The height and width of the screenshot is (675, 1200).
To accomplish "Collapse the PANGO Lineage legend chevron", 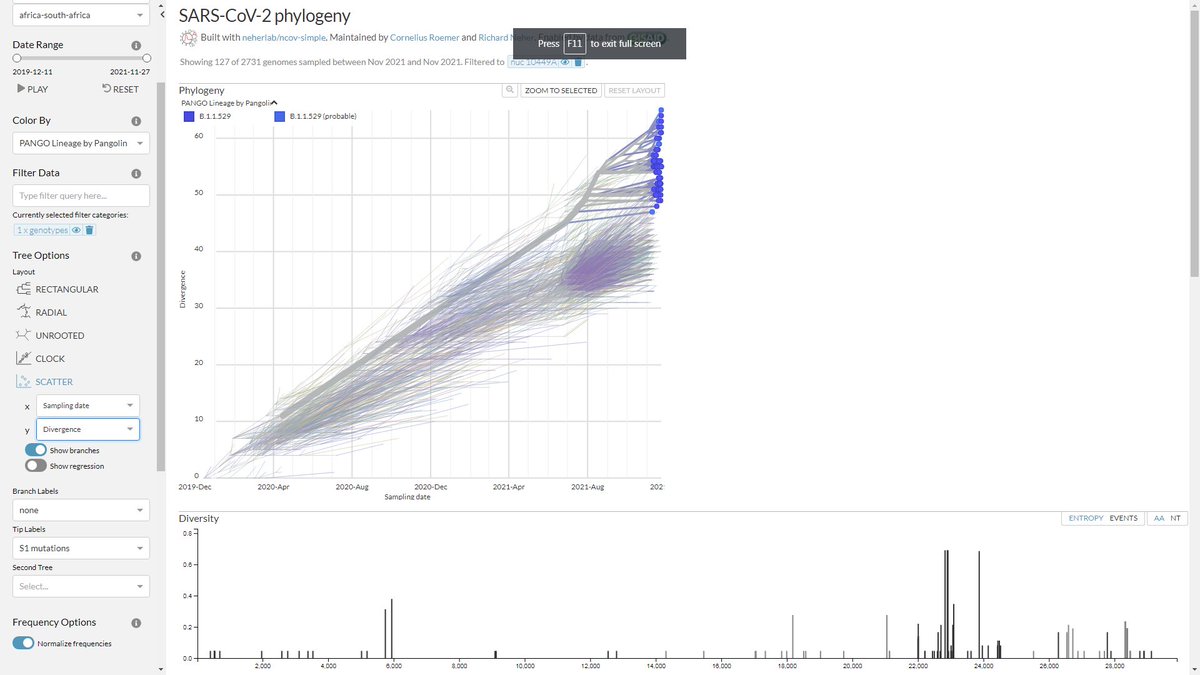I will (275, 103).
